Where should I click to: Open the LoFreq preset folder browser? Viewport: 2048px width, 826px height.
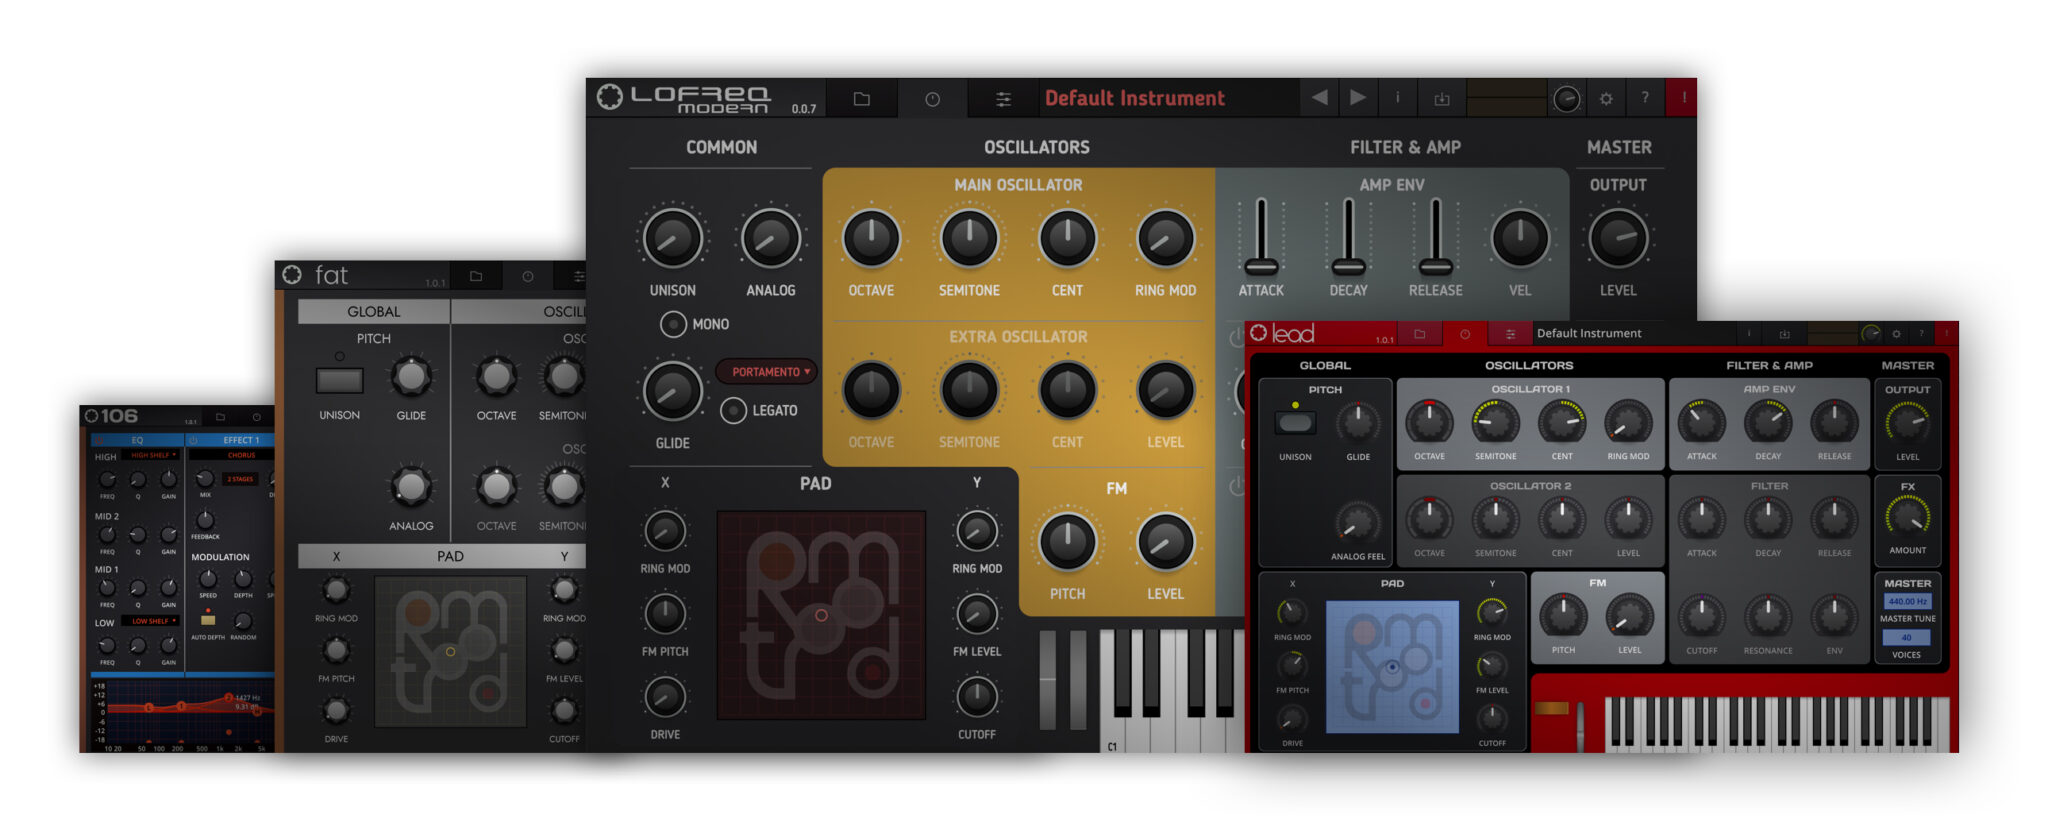point(861,99)
